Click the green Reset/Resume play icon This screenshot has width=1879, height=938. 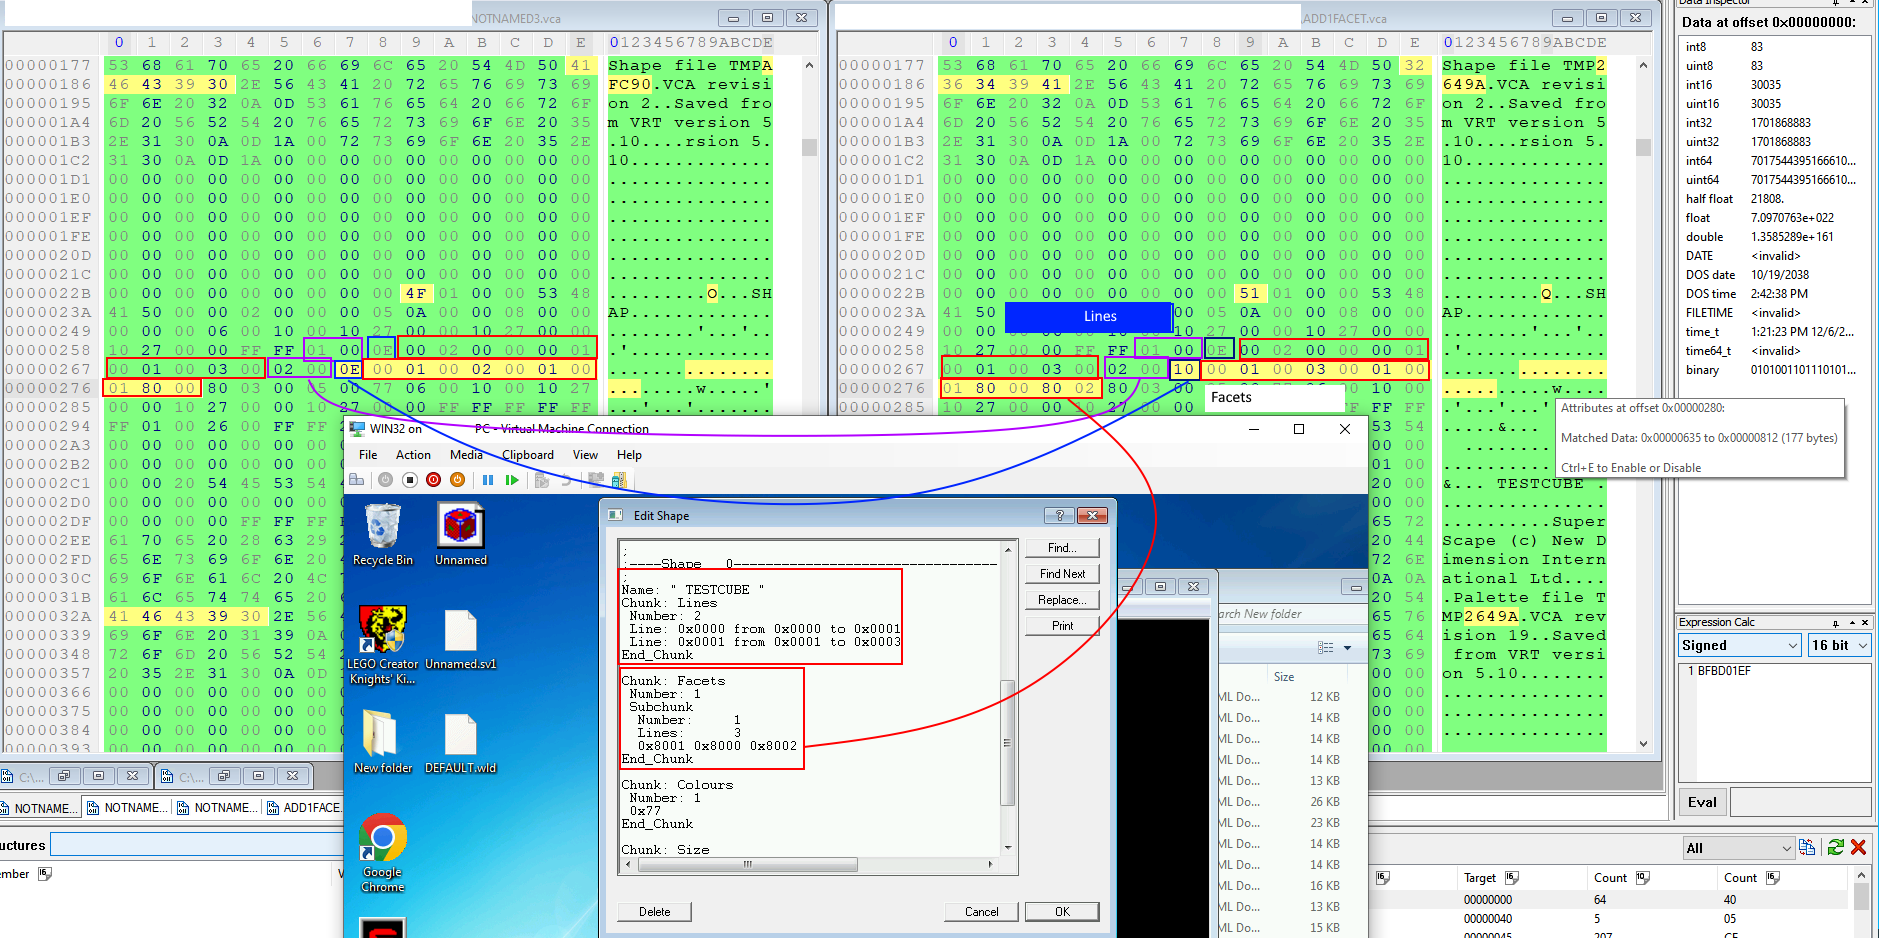[512, 480]
